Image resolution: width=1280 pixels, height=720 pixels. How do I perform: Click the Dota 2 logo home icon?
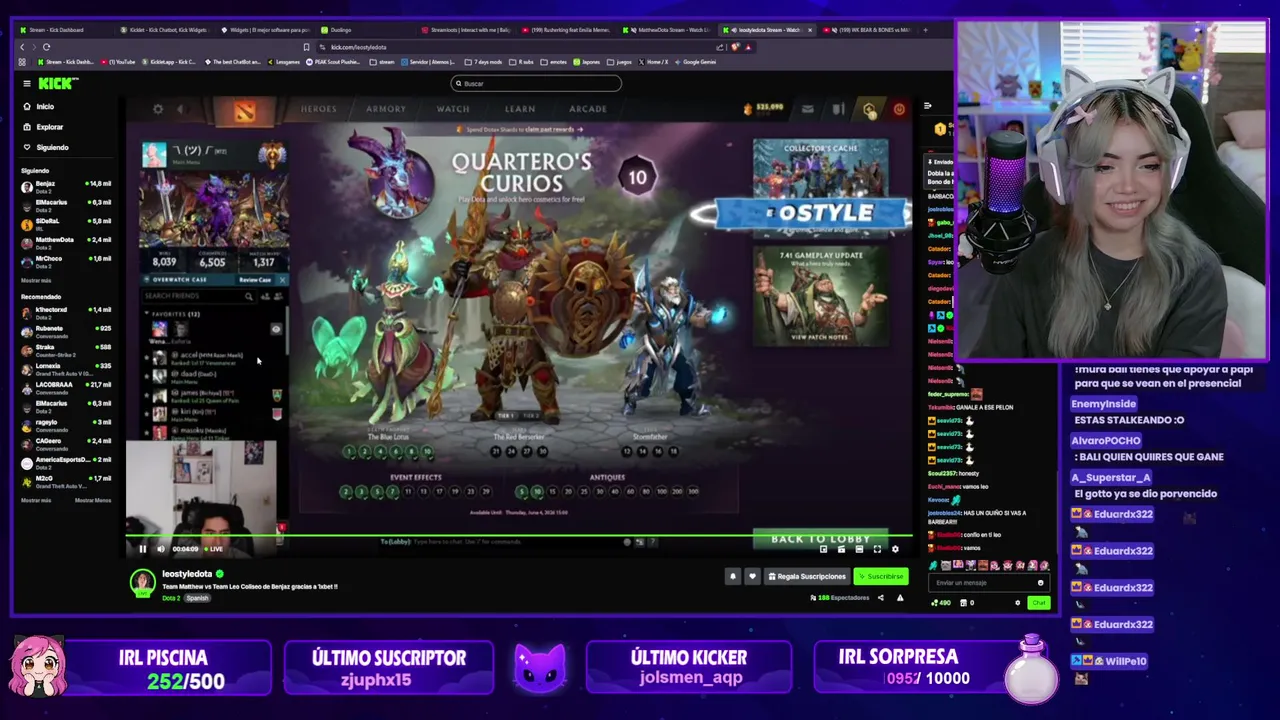[245, 109]
